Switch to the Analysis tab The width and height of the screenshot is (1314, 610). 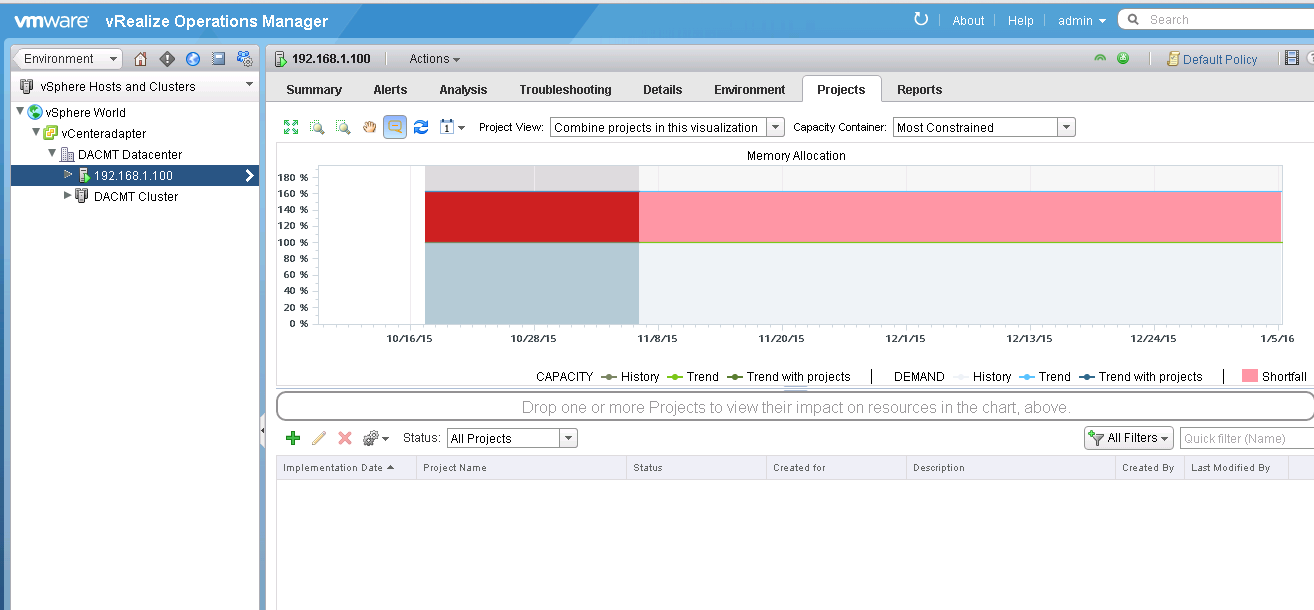pos(463,89)
